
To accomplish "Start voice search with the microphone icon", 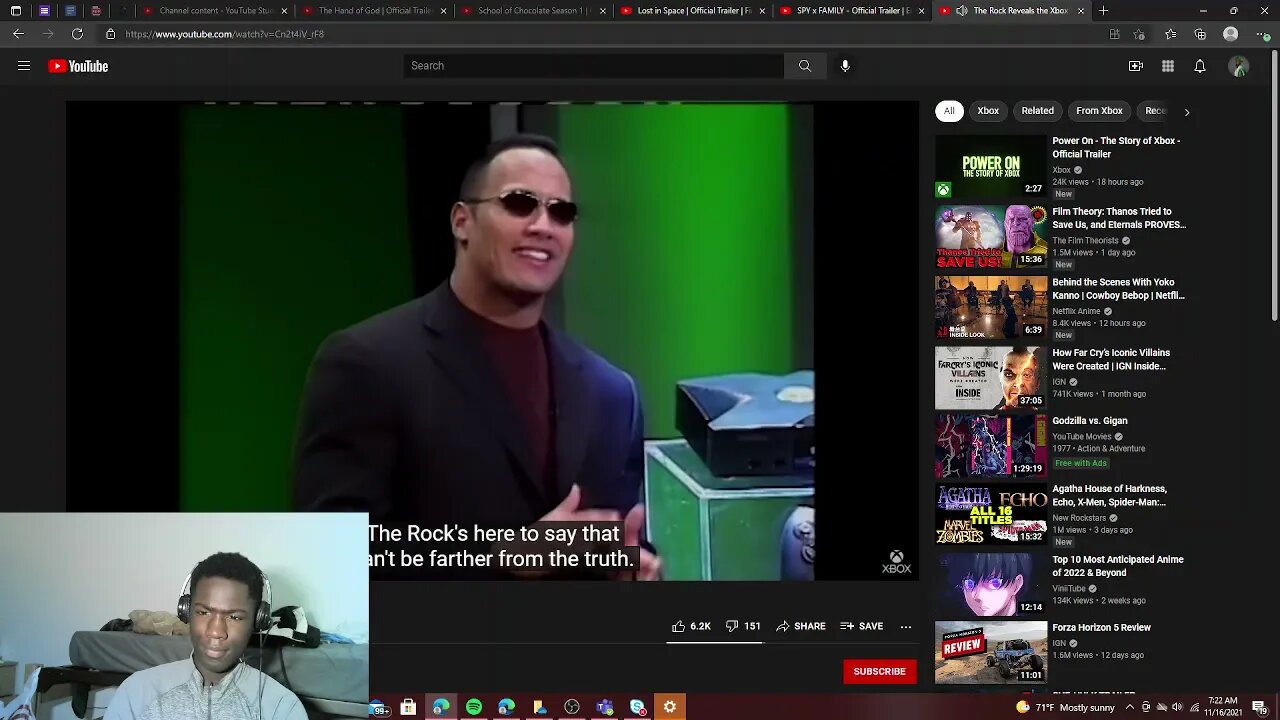I will point(845,66).
